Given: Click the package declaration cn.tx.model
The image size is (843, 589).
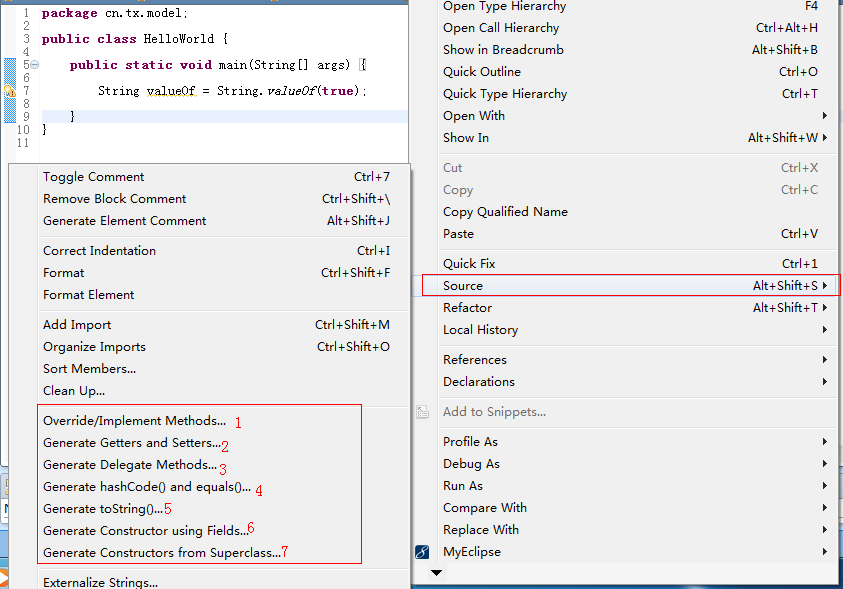Looking at the screenshot, I should tap(144, 13).
